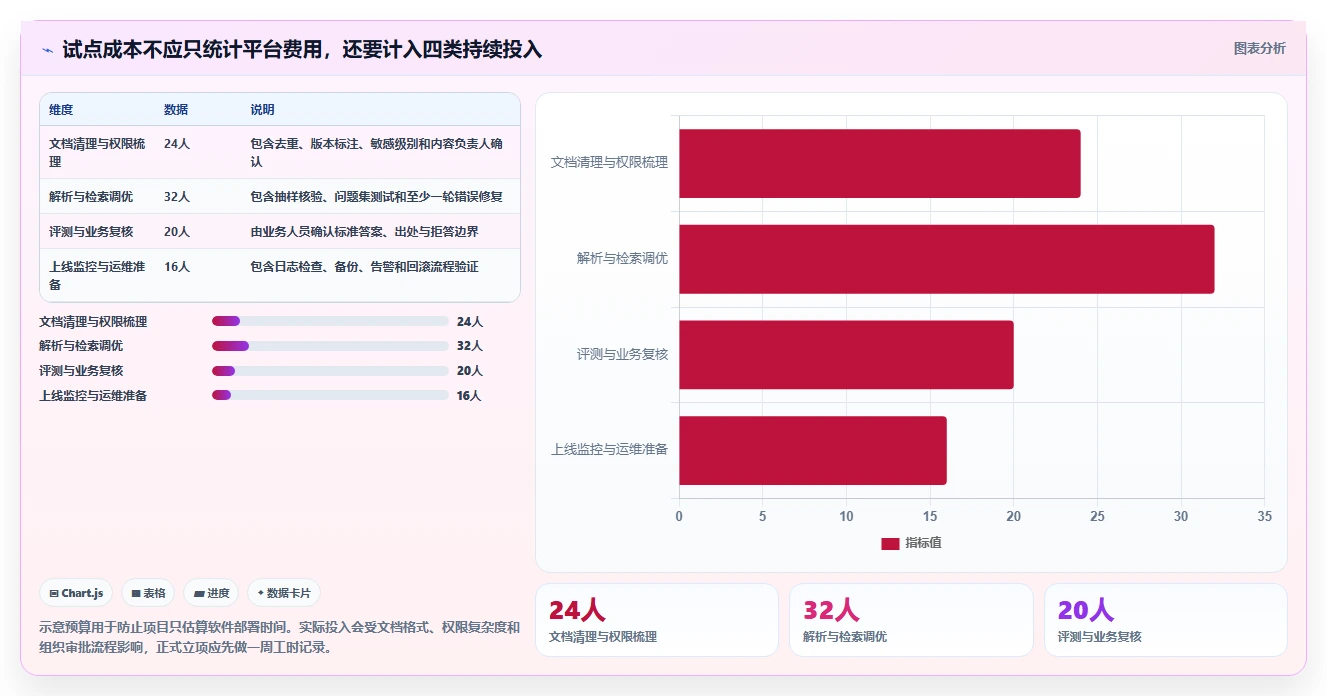This screenshot has height=696, width=1327.
Task: Select the 表格 tag chip
Action: coord(148,593)
